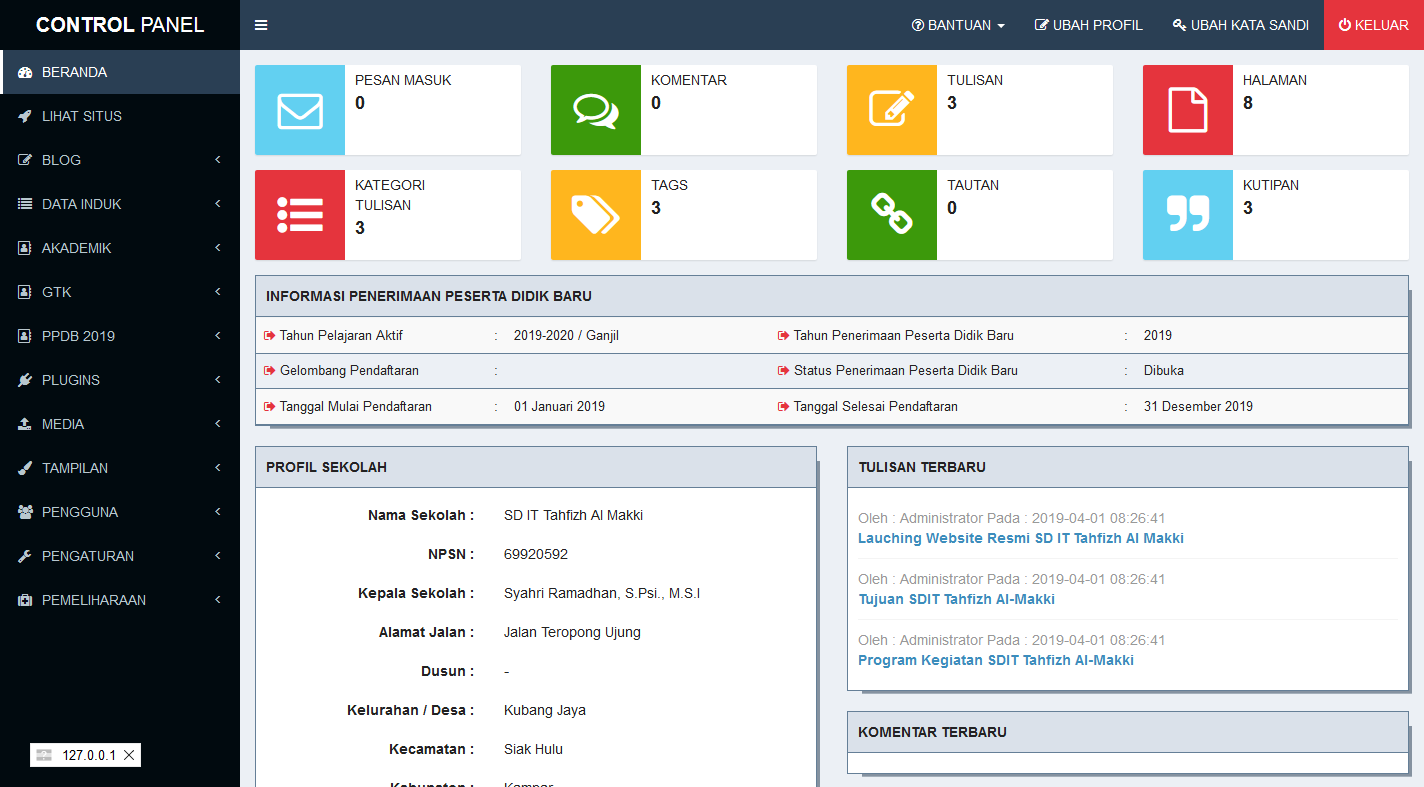Expand the Data Induk submenu chevron
This screenshot has height=787, width=1424.
[x=218, y=204]
